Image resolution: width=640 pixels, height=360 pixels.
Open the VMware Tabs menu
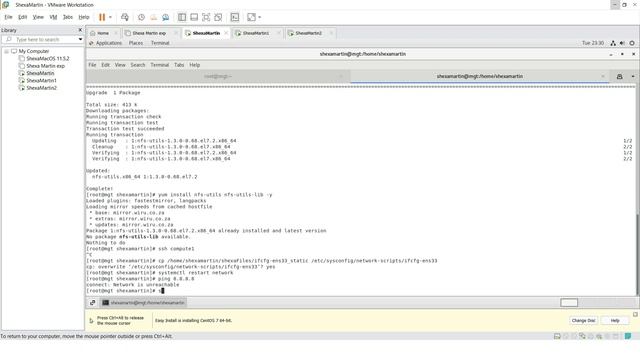68,17
